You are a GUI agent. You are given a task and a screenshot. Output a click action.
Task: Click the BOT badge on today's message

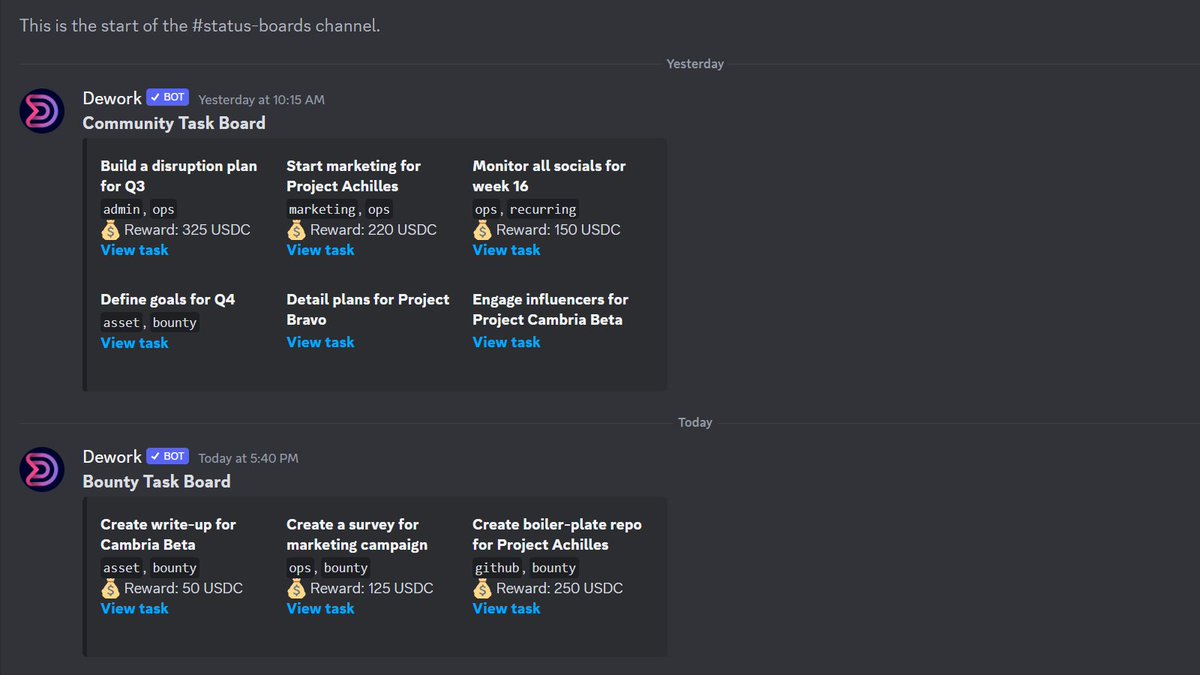167,456
